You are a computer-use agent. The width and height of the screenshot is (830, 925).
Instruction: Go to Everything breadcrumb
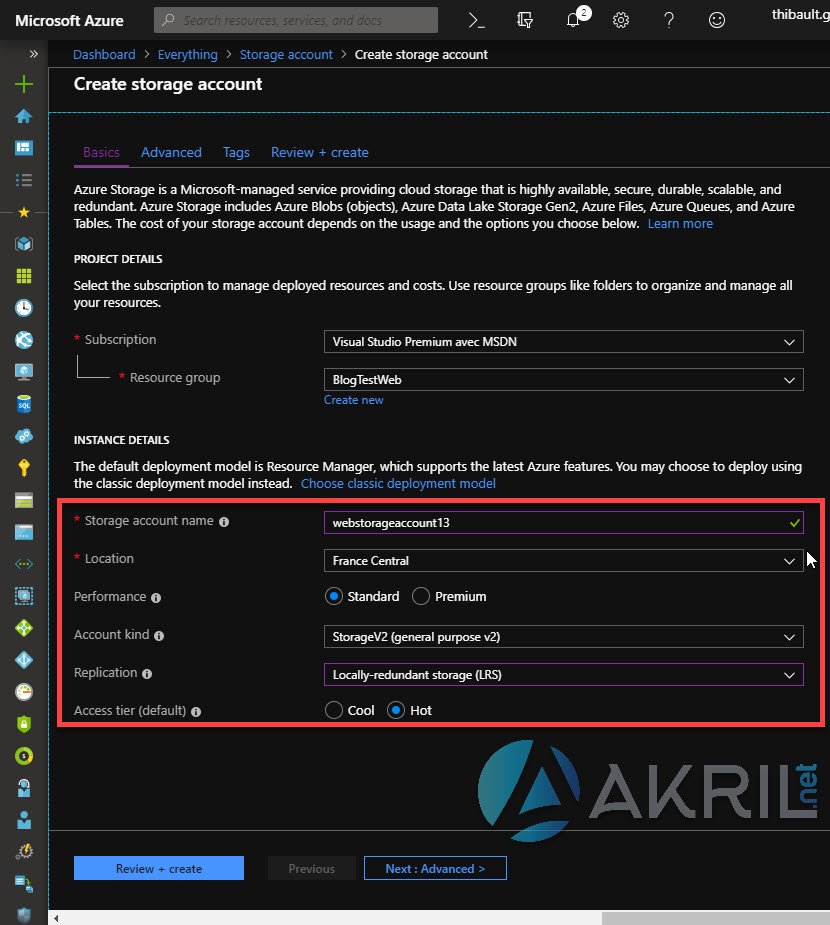(x=188, y=54)
